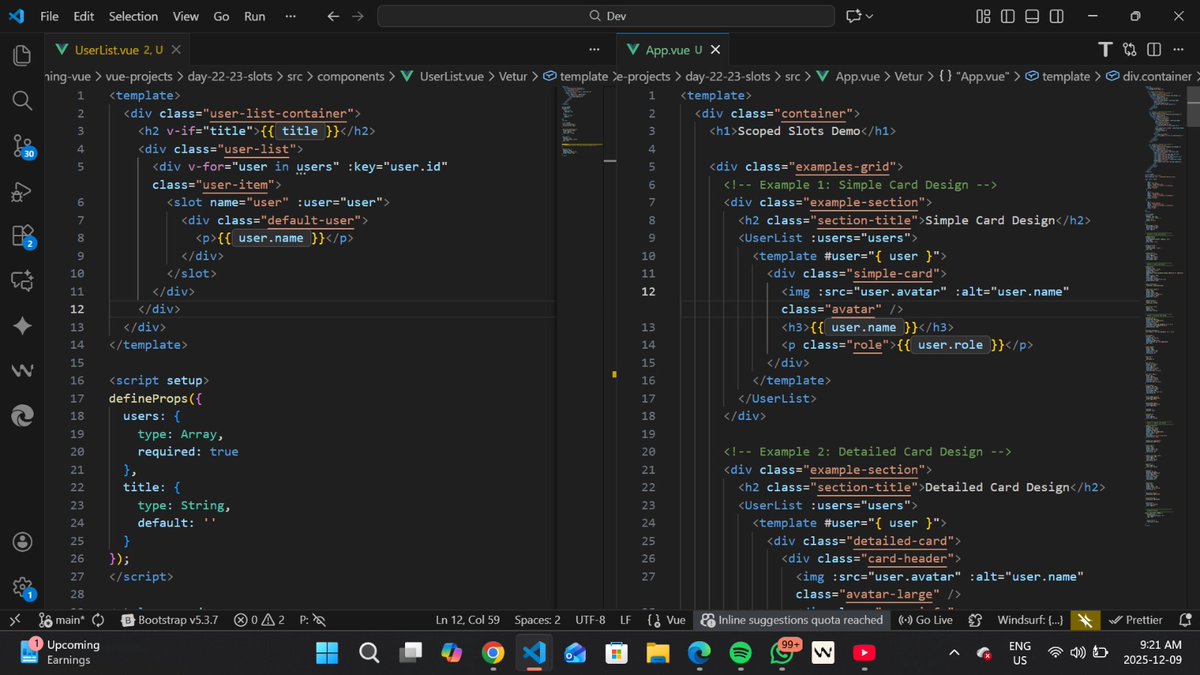The width and height of the screenshot is (1200, 675).
Task: Click 'Inline suggestions quota reached' status item
Action: point(792,620)
